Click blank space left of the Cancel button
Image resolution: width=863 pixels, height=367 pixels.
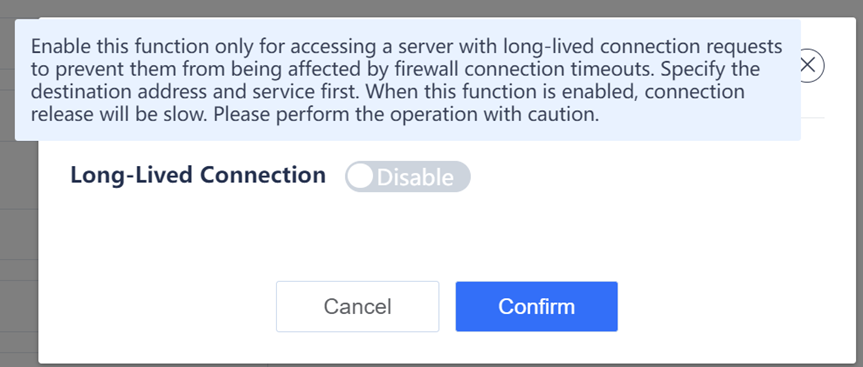[x=157, y=306]
